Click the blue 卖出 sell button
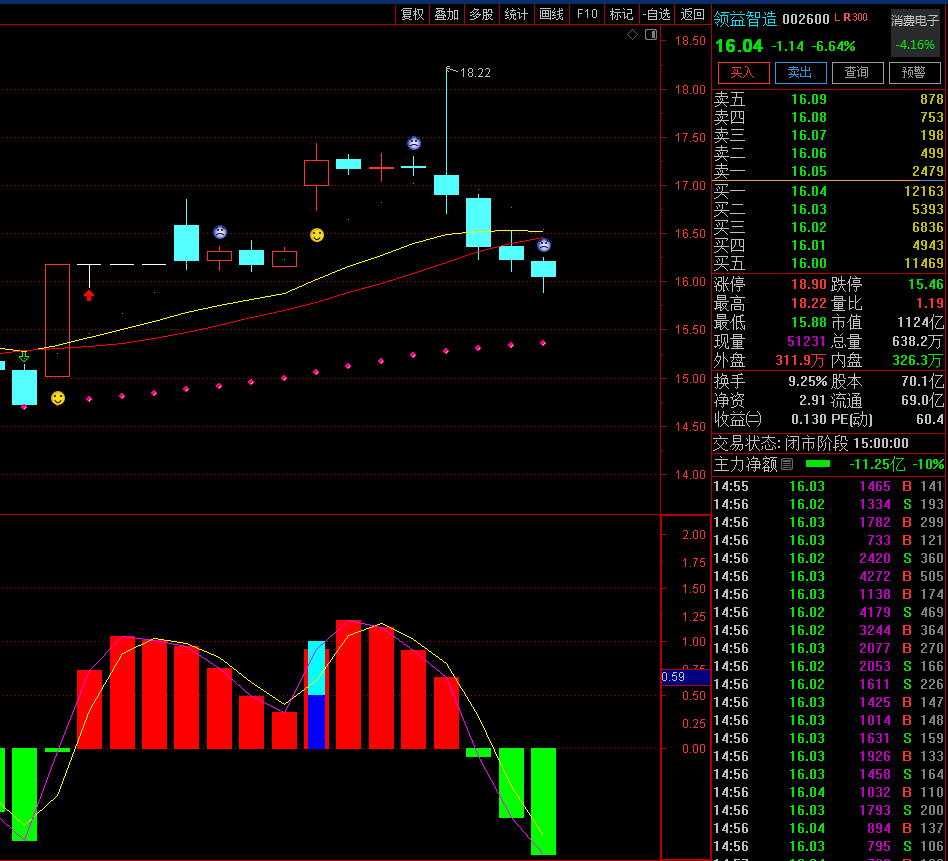 point(800,73)
